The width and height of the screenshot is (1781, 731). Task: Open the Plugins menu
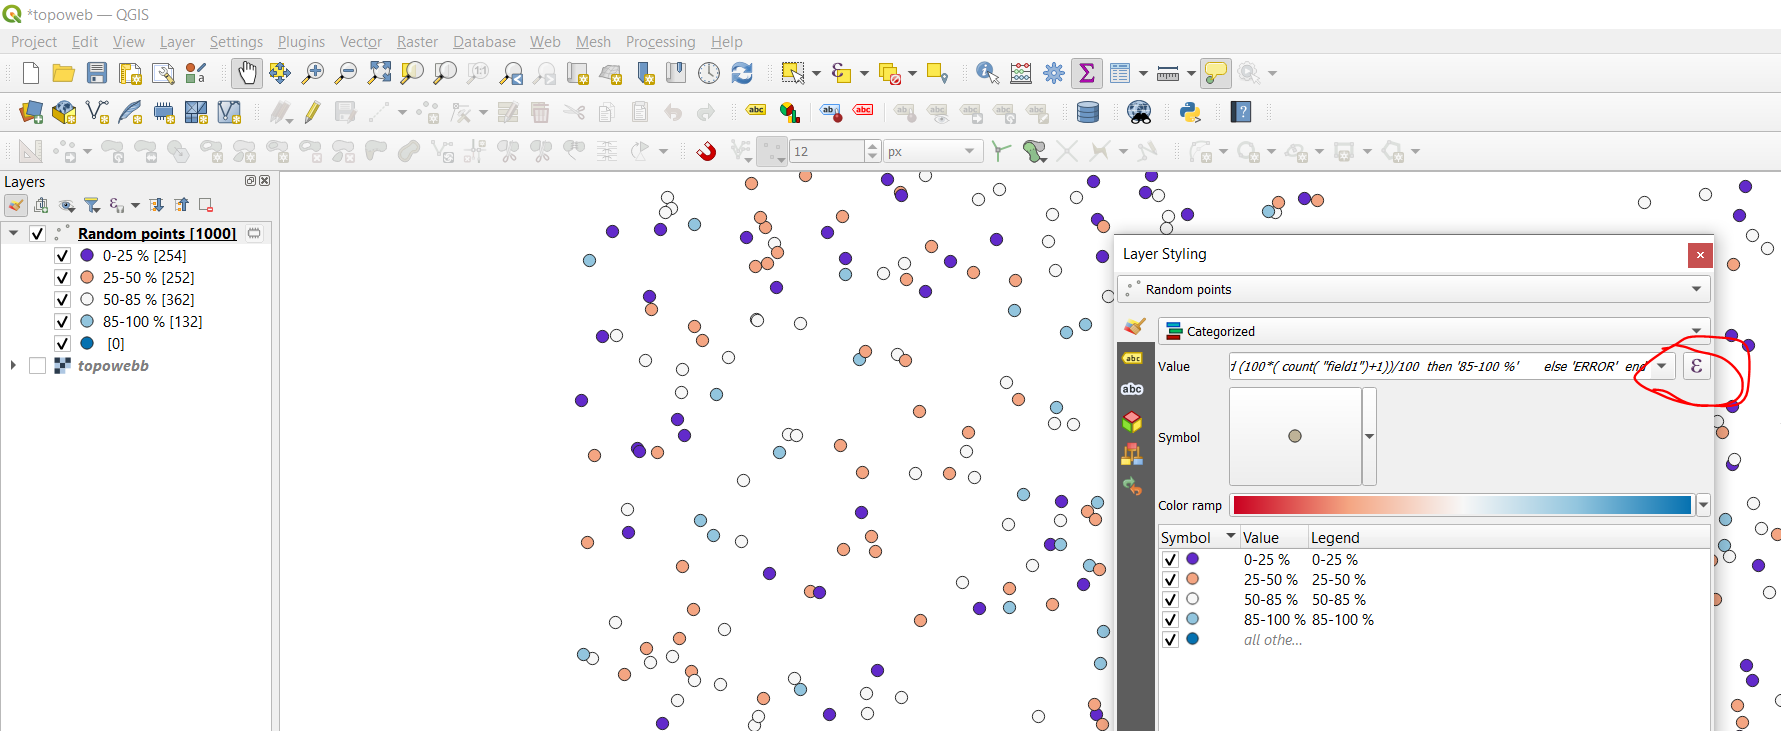(x=301, y=42)
